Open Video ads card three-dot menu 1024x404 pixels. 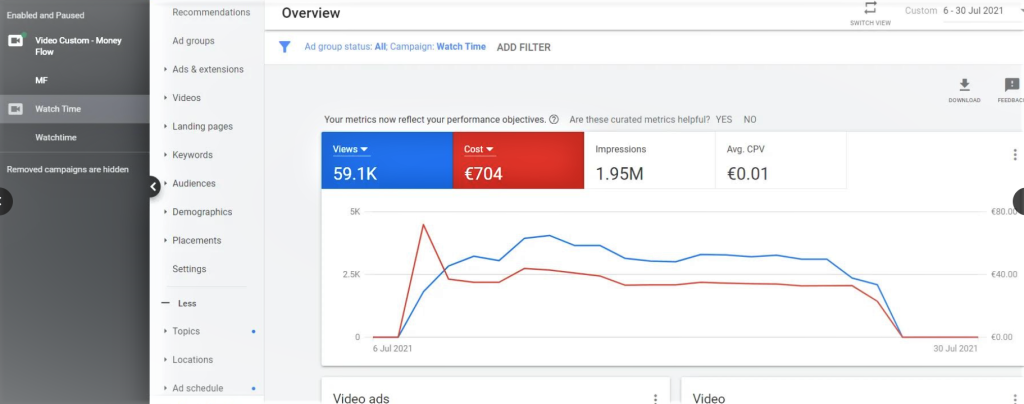[655, 398]
